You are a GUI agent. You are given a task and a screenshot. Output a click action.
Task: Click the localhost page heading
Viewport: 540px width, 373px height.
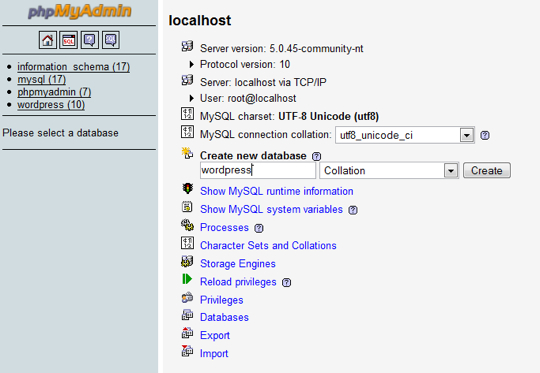point(200,21)
